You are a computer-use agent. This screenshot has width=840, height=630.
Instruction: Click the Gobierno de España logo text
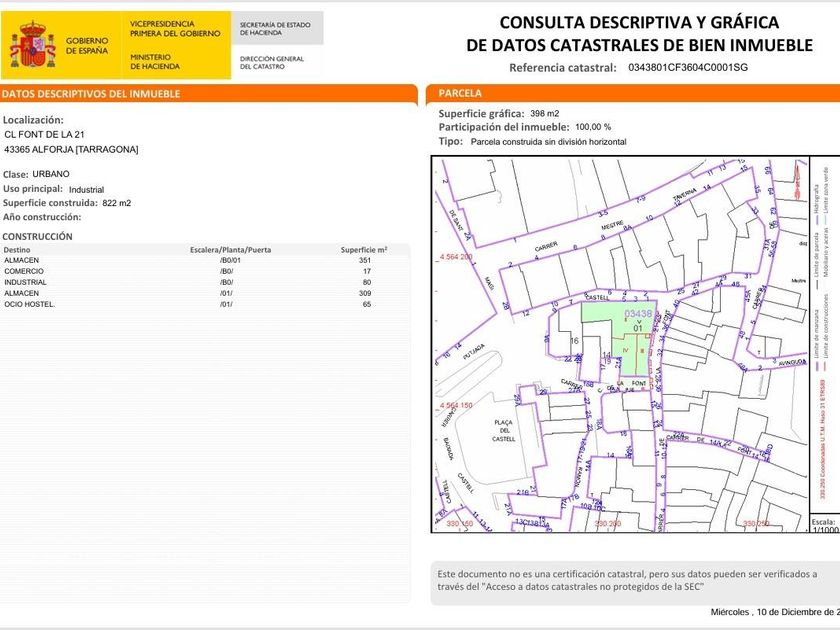point(87,46)
